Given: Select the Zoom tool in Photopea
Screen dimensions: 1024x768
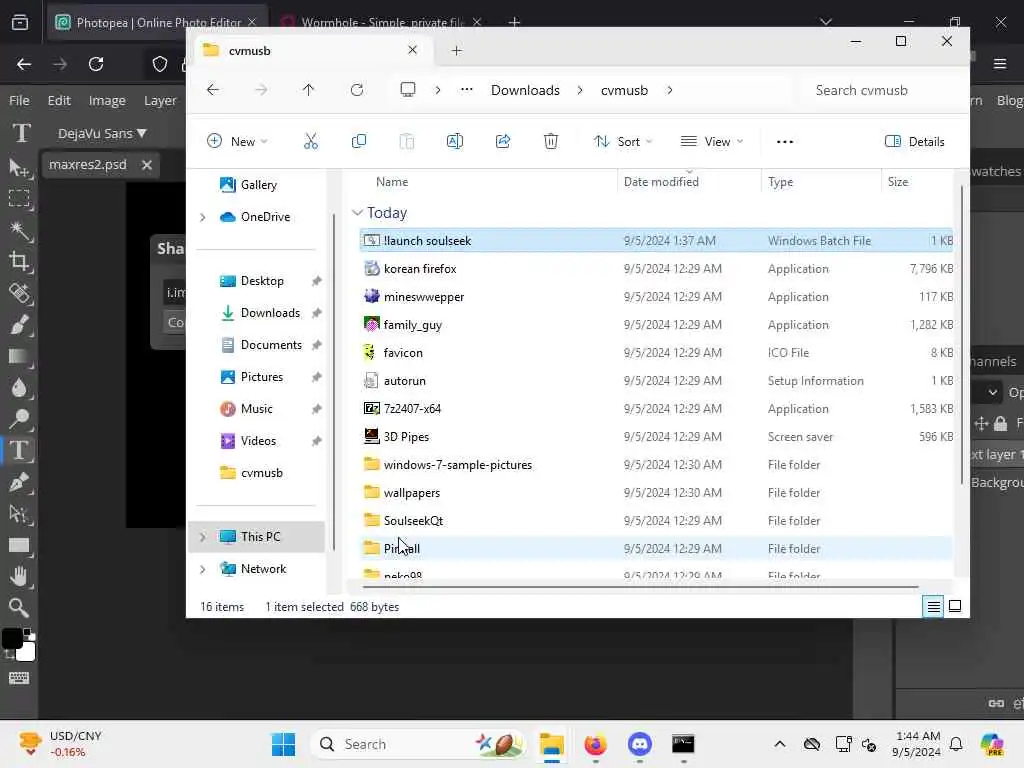Looking at the screenshot, I should point(19,608).
